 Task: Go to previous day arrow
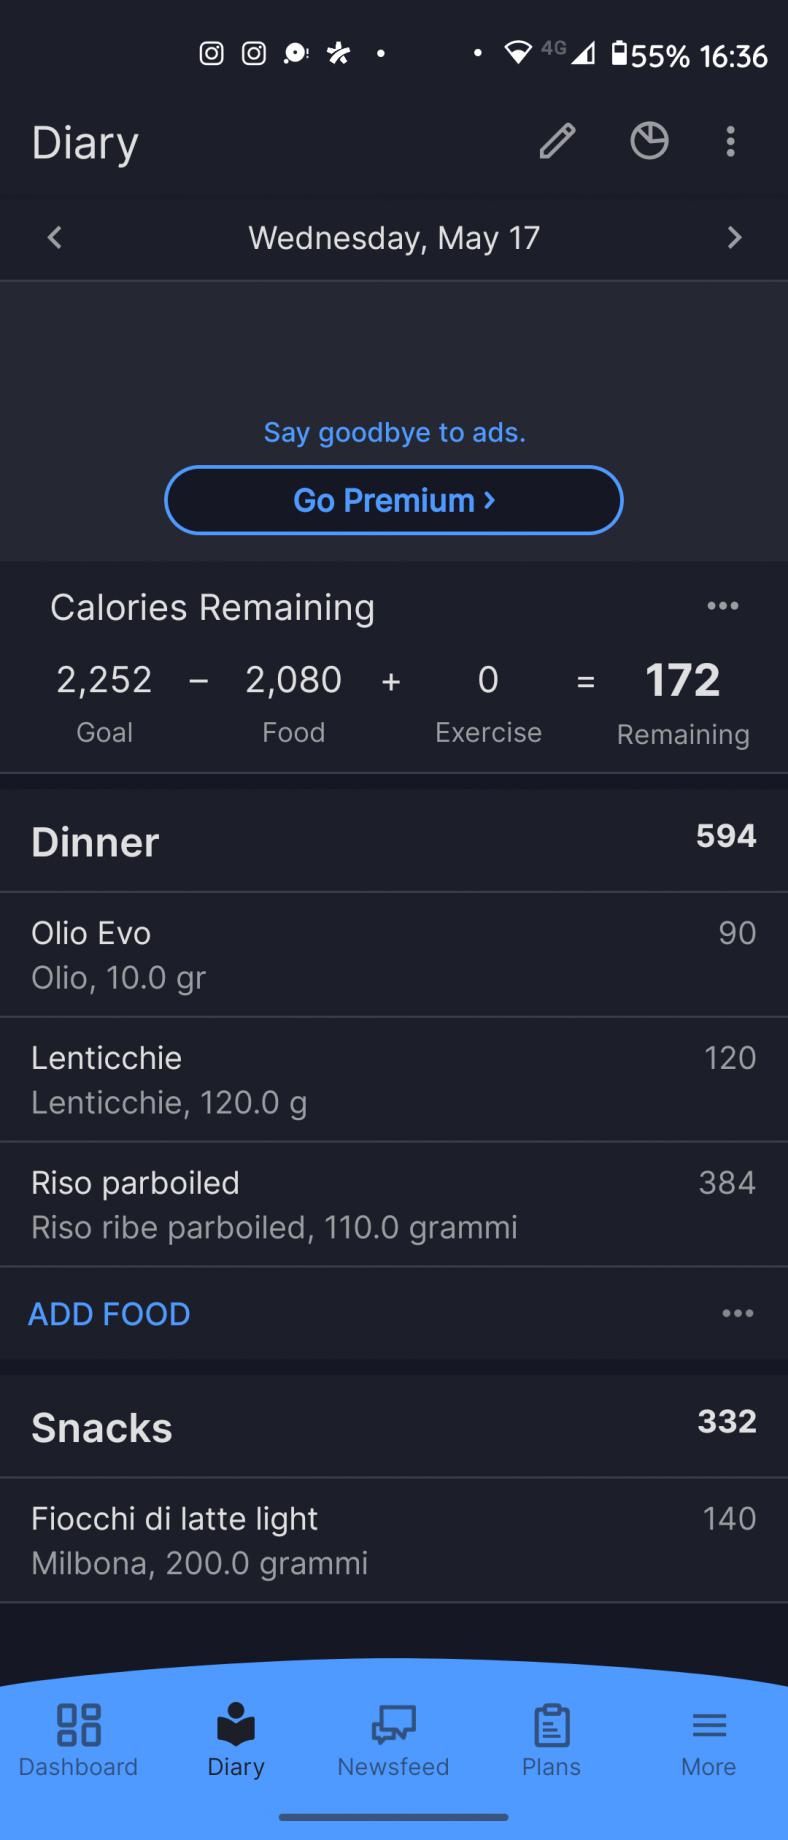click(x=55, y=238)
